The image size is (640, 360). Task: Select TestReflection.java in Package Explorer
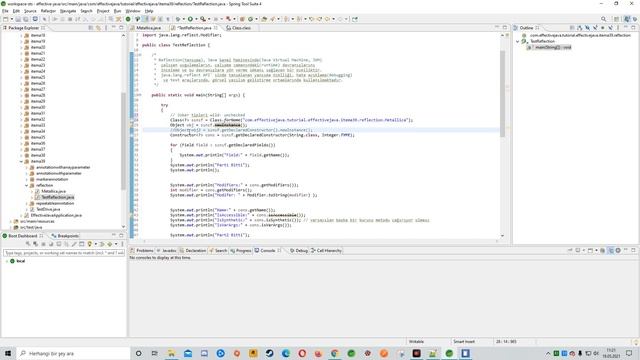[x=58, y=197]
